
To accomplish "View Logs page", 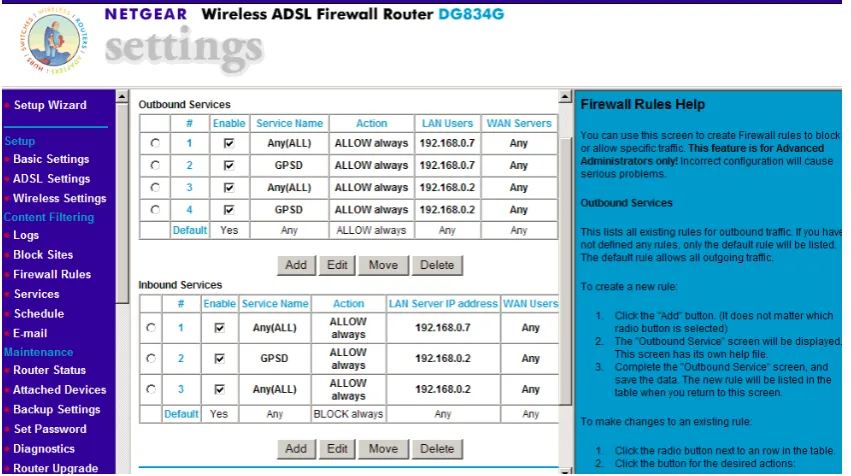I will pyautogui.click(x=26, y=235).
